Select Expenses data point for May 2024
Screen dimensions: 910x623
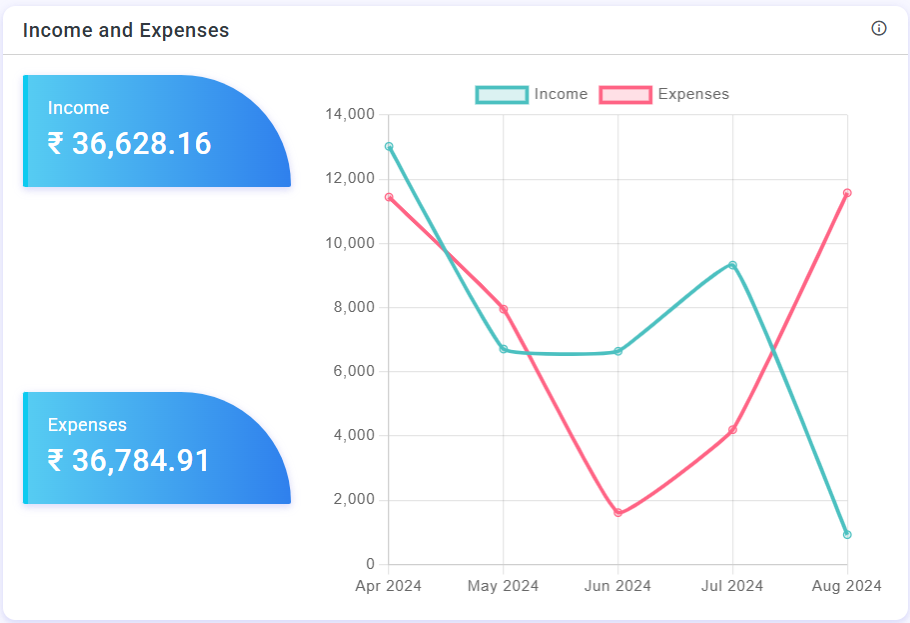[x=503, y=309]
